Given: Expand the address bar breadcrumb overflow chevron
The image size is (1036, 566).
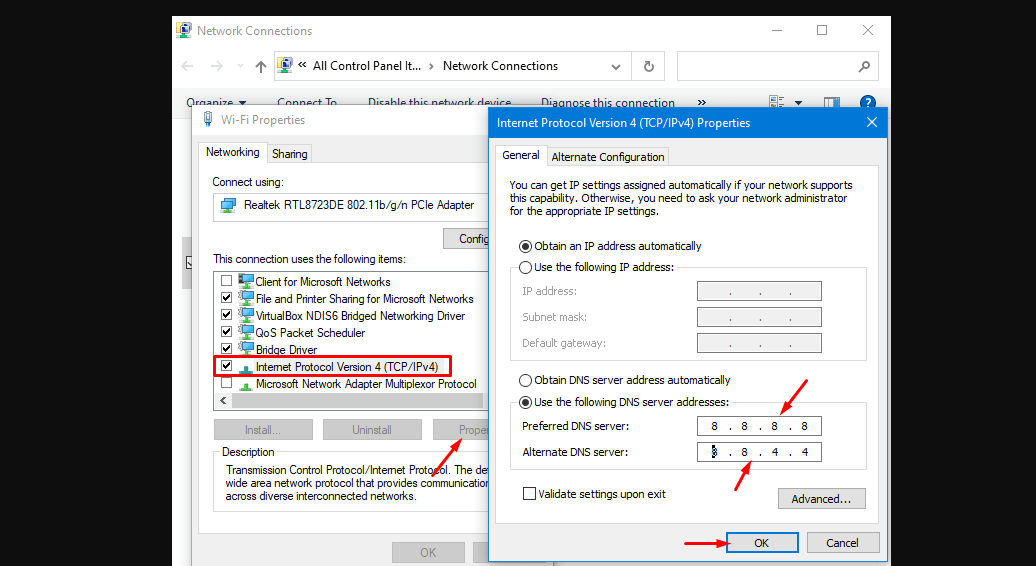Looking at the screenshot, I should [302, 65].
